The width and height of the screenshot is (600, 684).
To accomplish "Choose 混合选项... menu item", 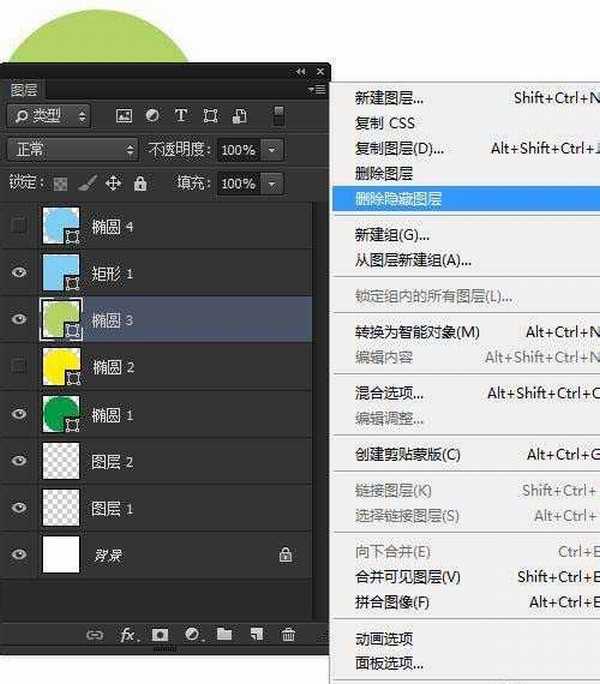I will coord(466,393).
